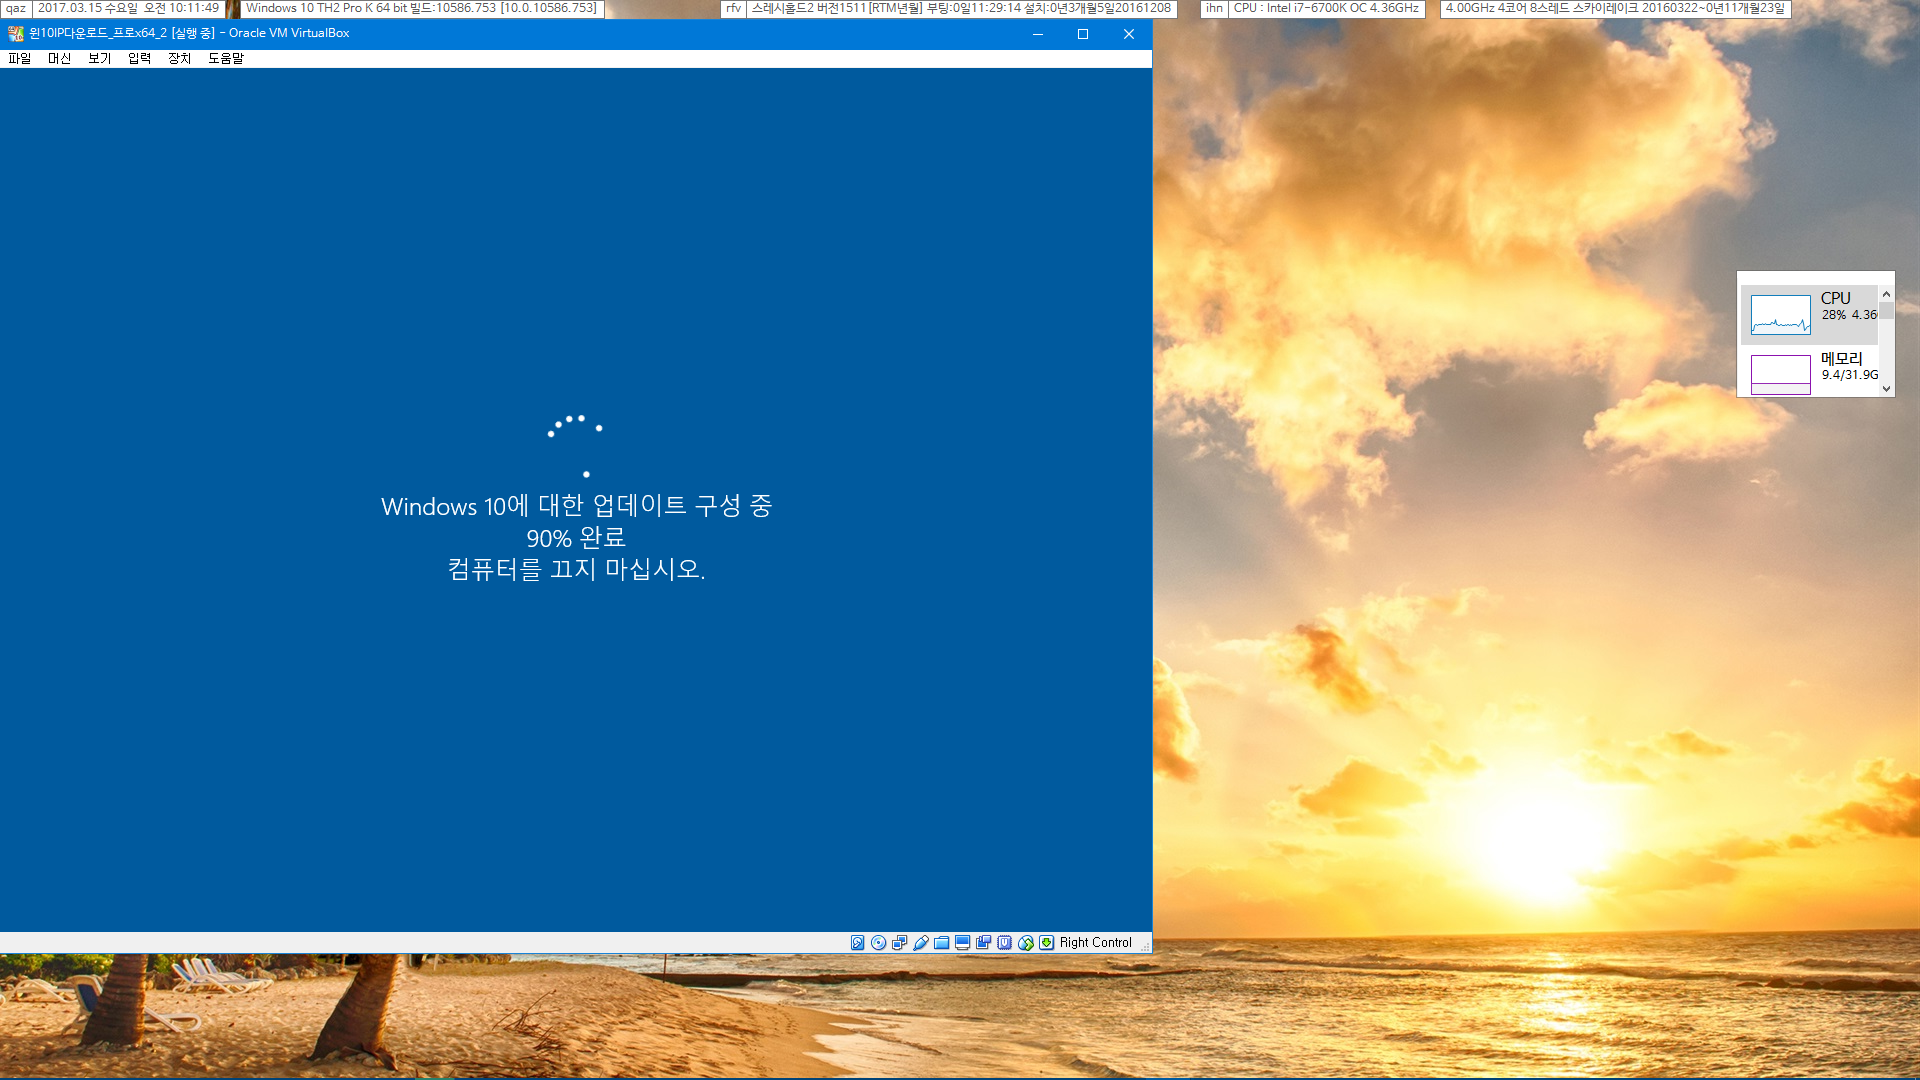This screenshot has width=1920, height=1080.
Task: Click the CPU : Intel i7-6700K text
Action: coord(1326,8)
